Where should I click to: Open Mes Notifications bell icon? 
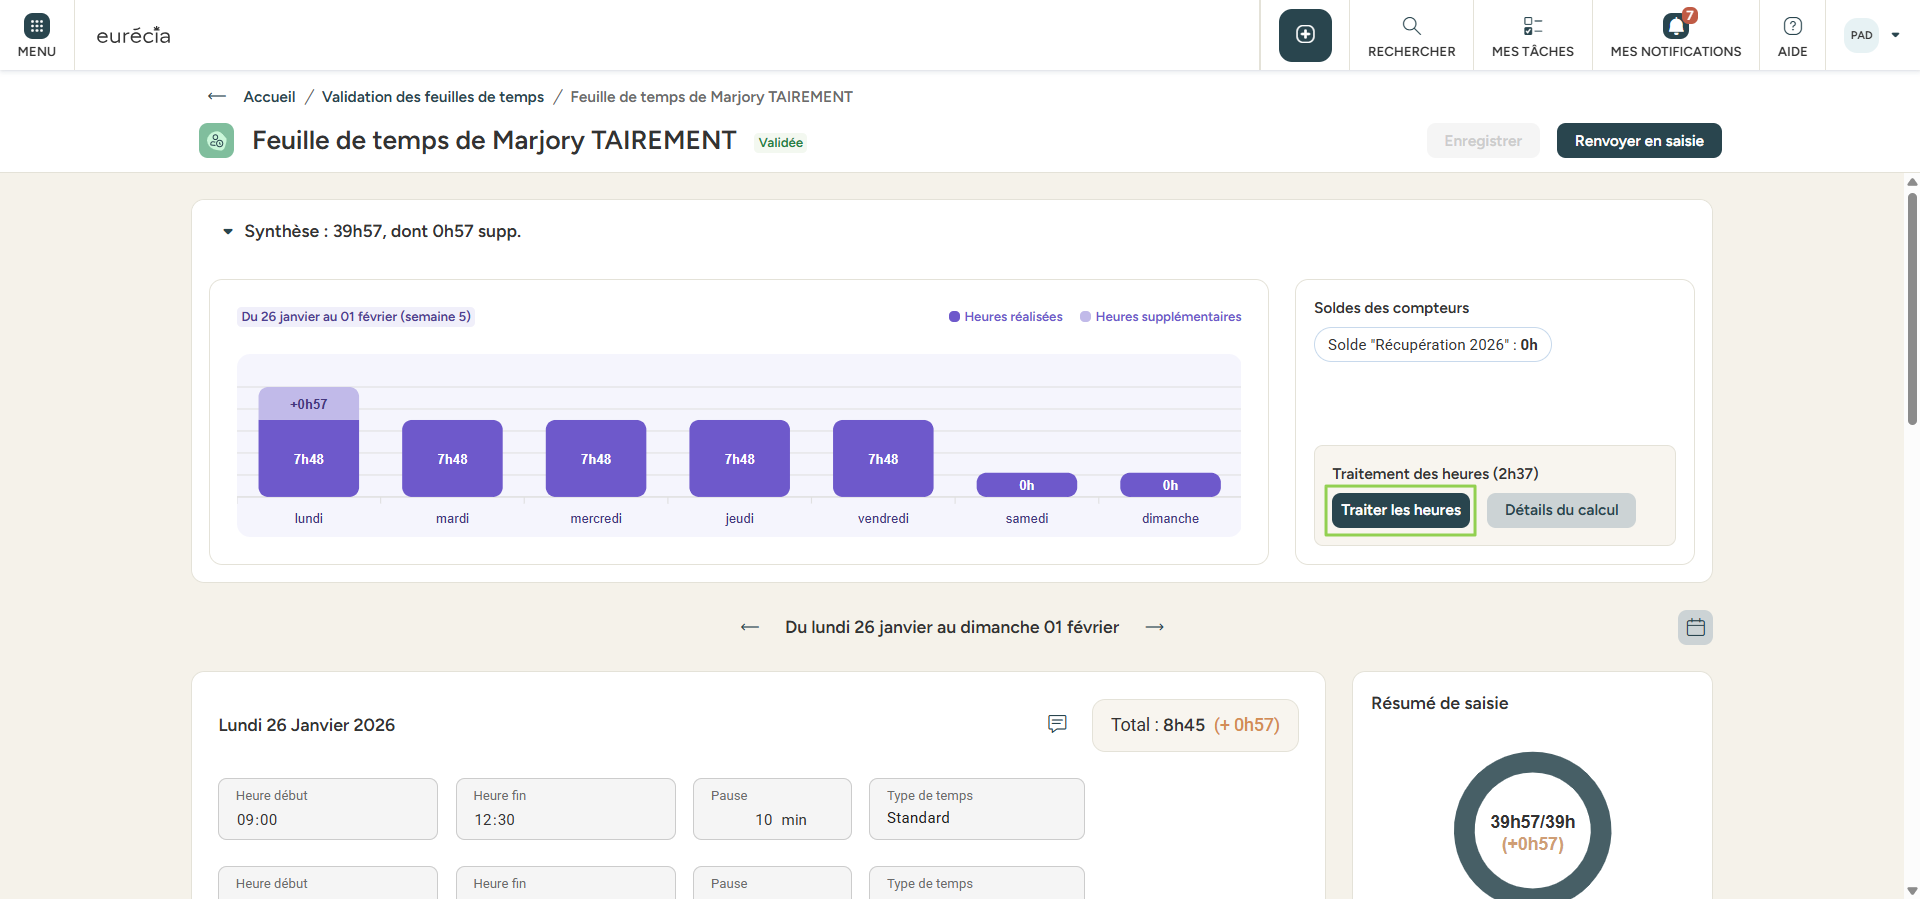(1675, 27)
